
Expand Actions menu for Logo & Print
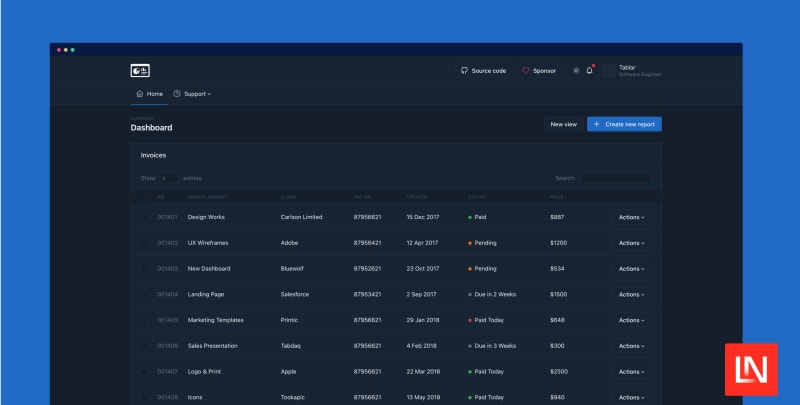click(631, 372)
